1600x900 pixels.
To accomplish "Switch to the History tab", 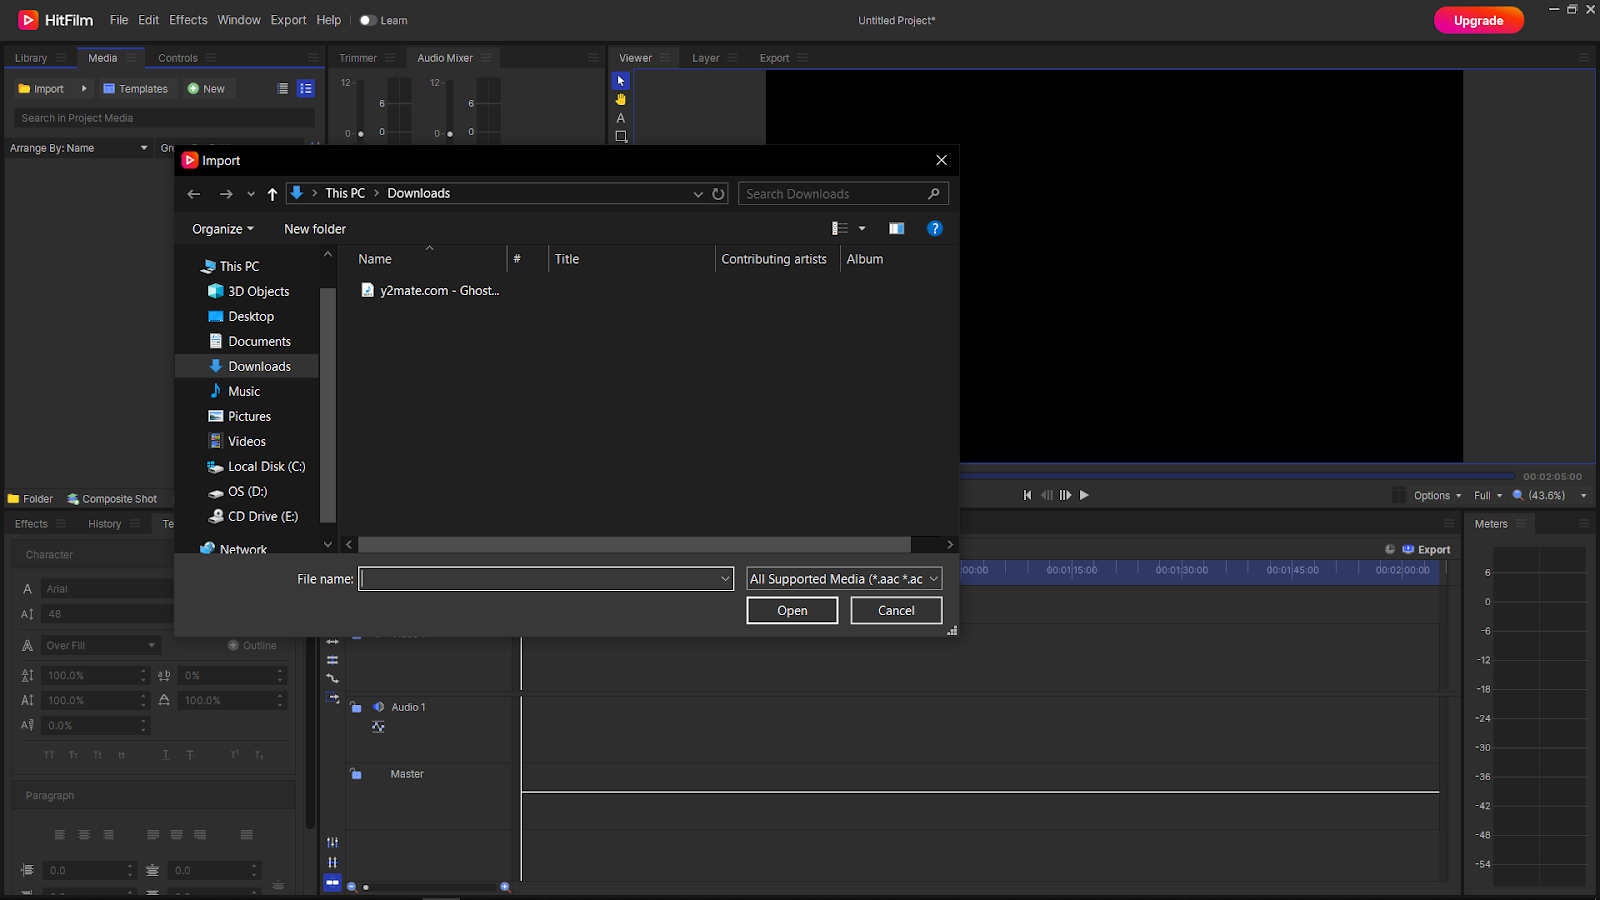I will coord(104,524).
